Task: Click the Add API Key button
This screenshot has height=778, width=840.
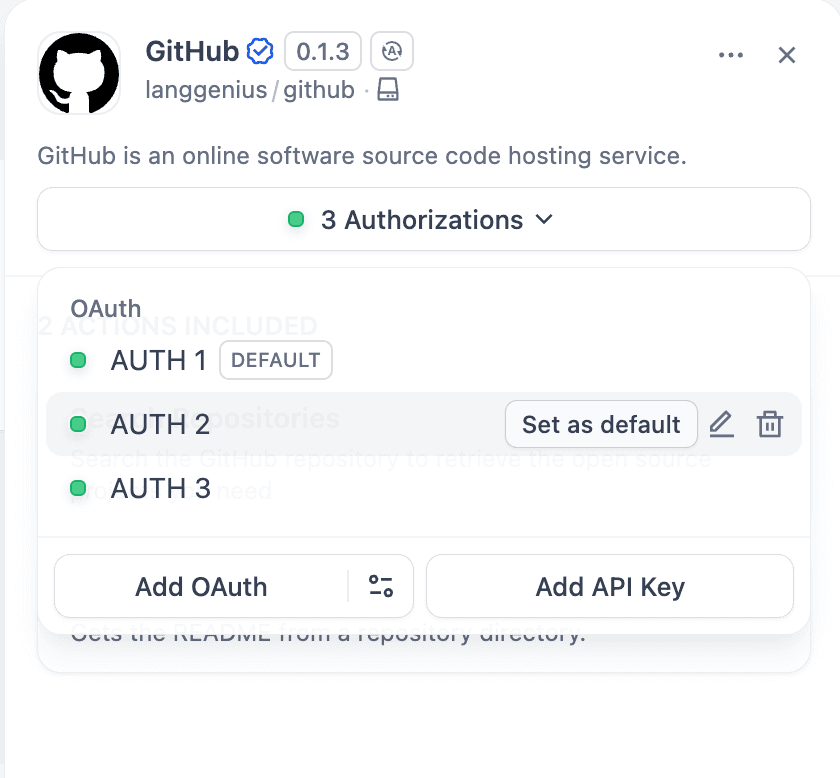Action: pyautogui.click(x=609, y=586)
